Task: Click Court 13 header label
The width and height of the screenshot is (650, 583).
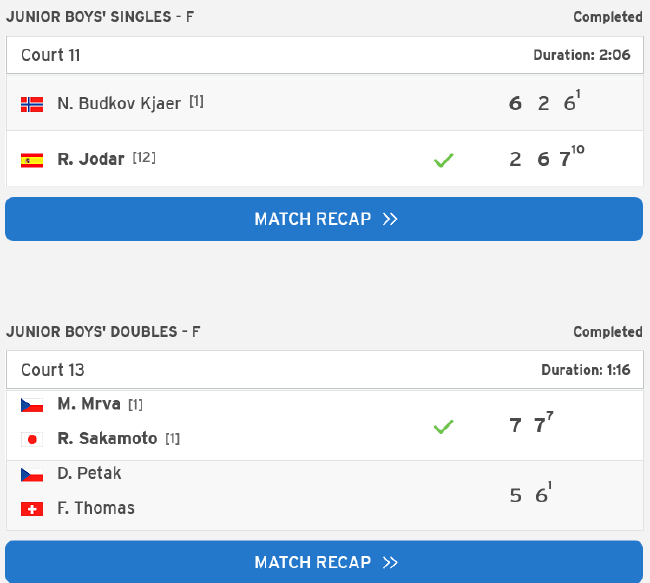Action: pos(53,370)
